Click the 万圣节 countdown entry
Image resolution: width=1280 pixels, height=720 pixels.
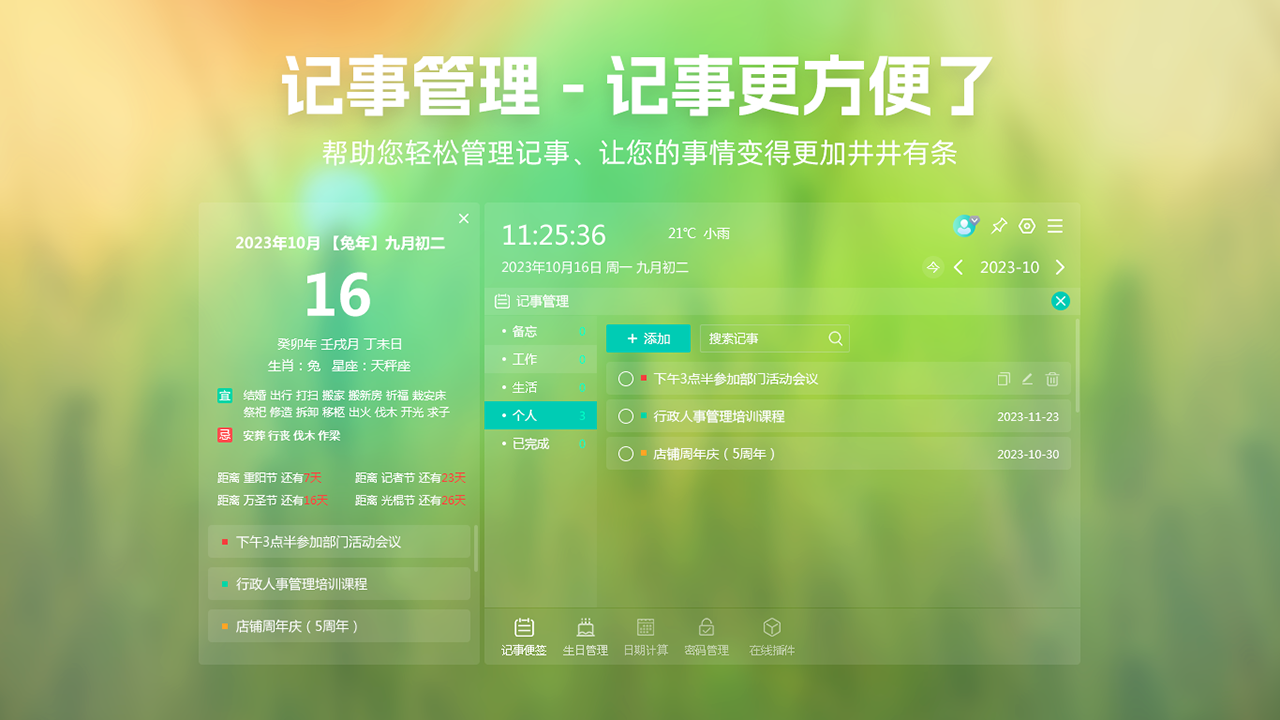pos(273,500)
